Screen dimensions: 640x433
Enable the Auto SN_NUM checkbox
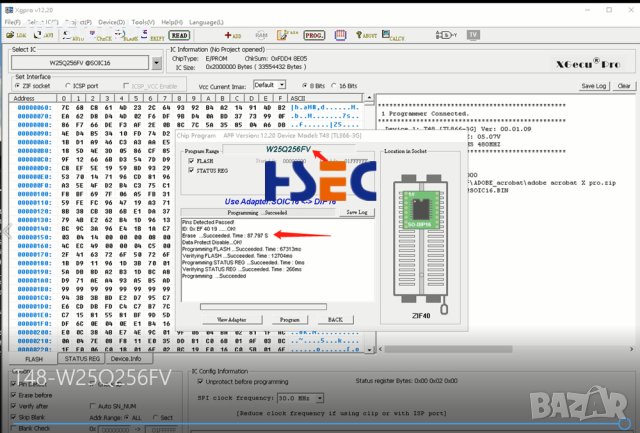pos(93,406)
